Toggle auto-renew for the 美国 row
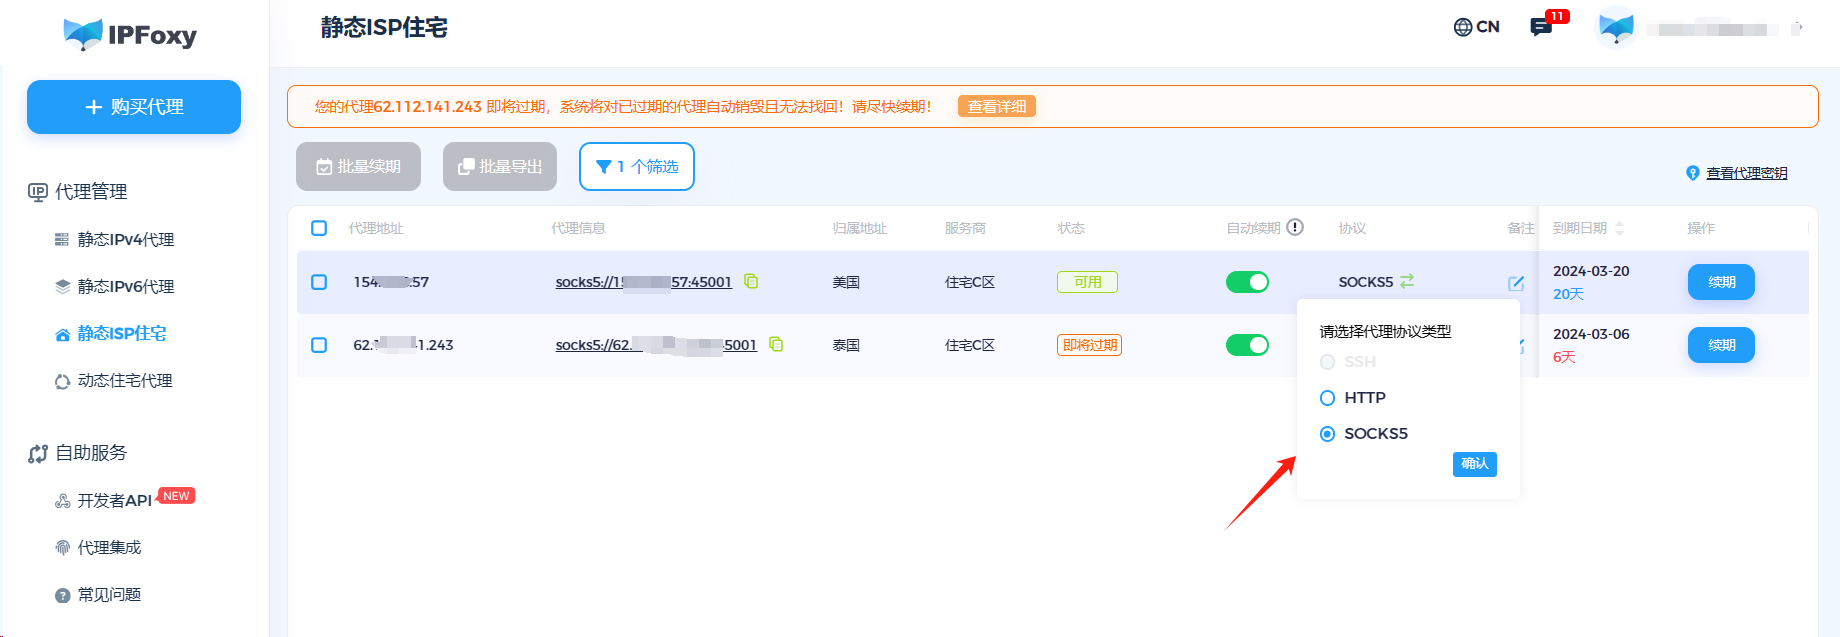This screenshot has height=637, width=1840. coord(1247,282)
